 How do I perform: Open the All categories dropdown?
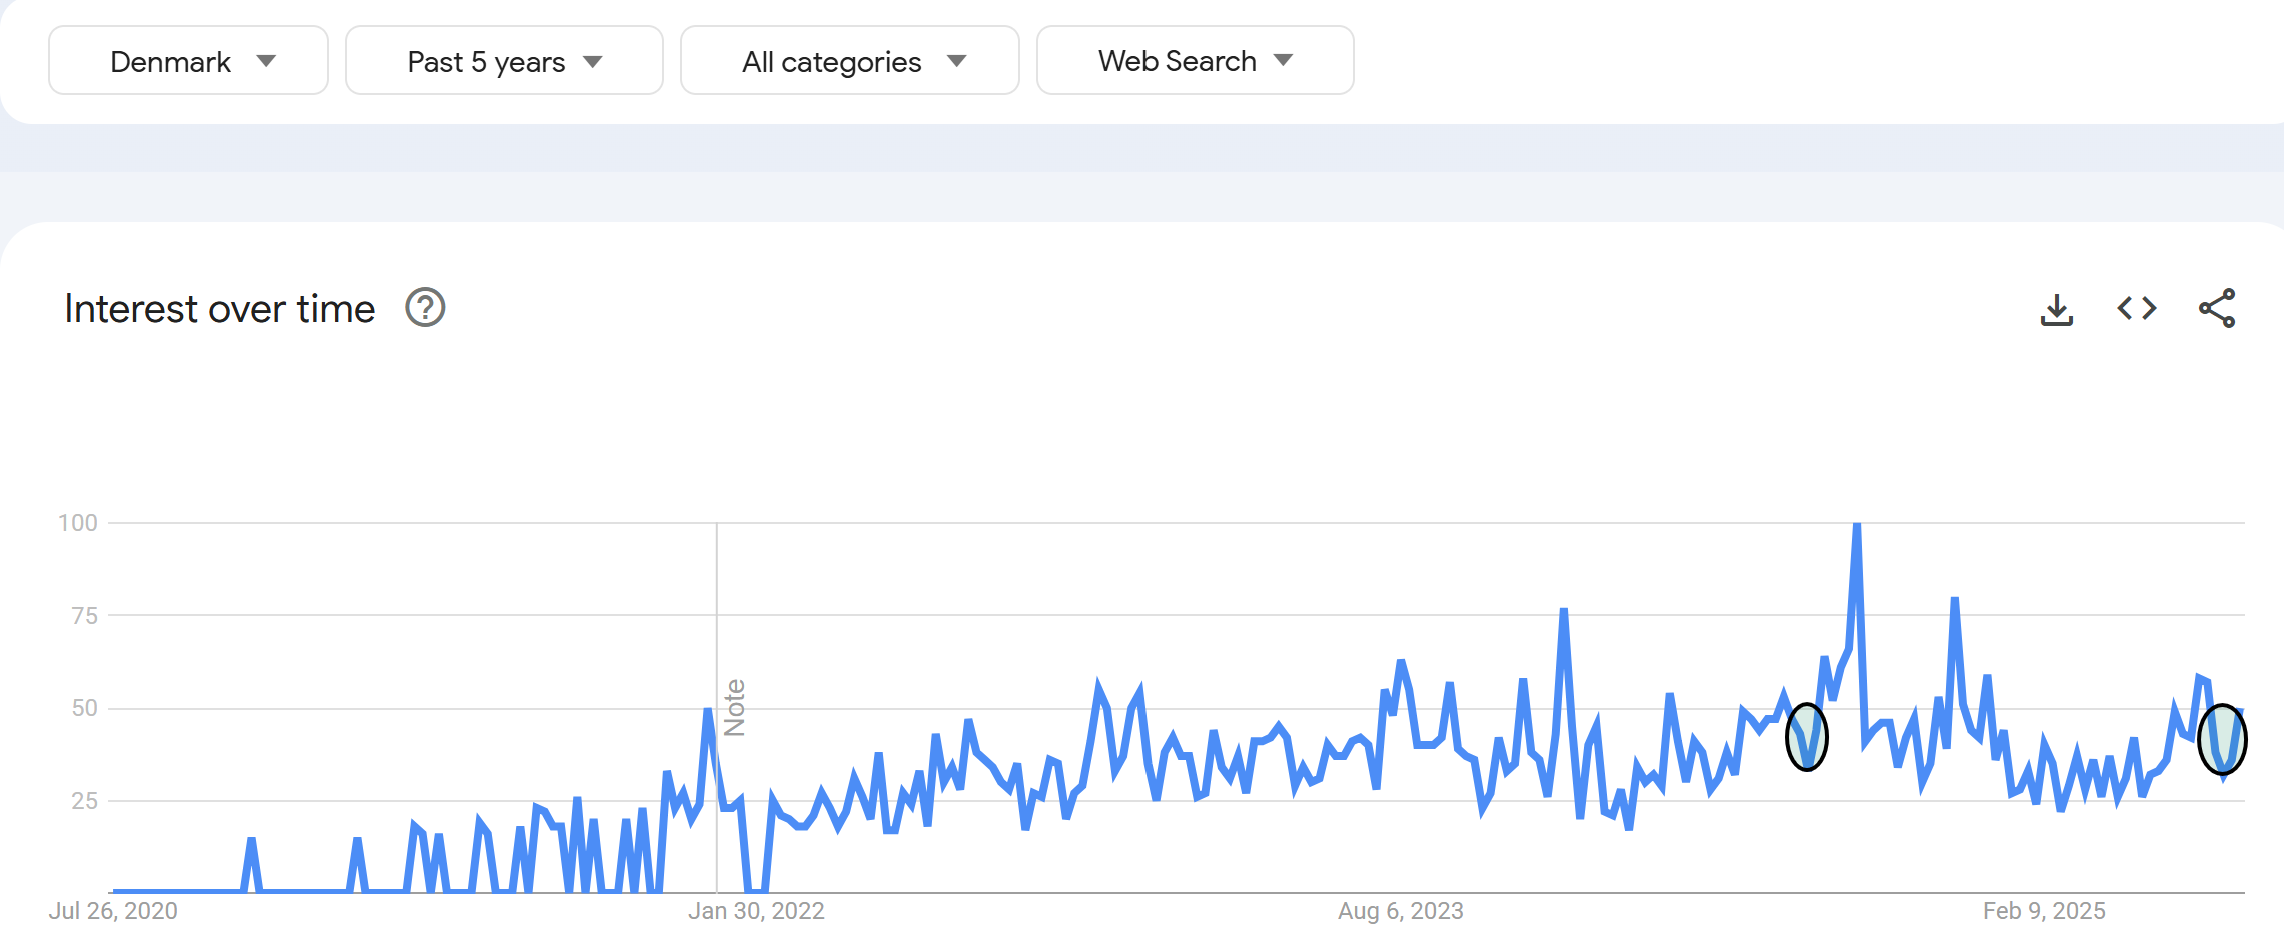tap(850, 61)
